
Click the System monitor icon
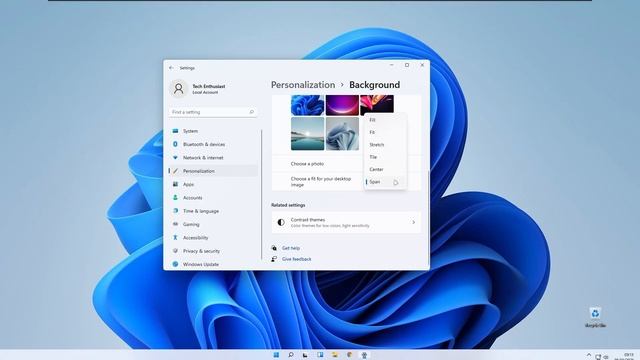click(176, 131)
